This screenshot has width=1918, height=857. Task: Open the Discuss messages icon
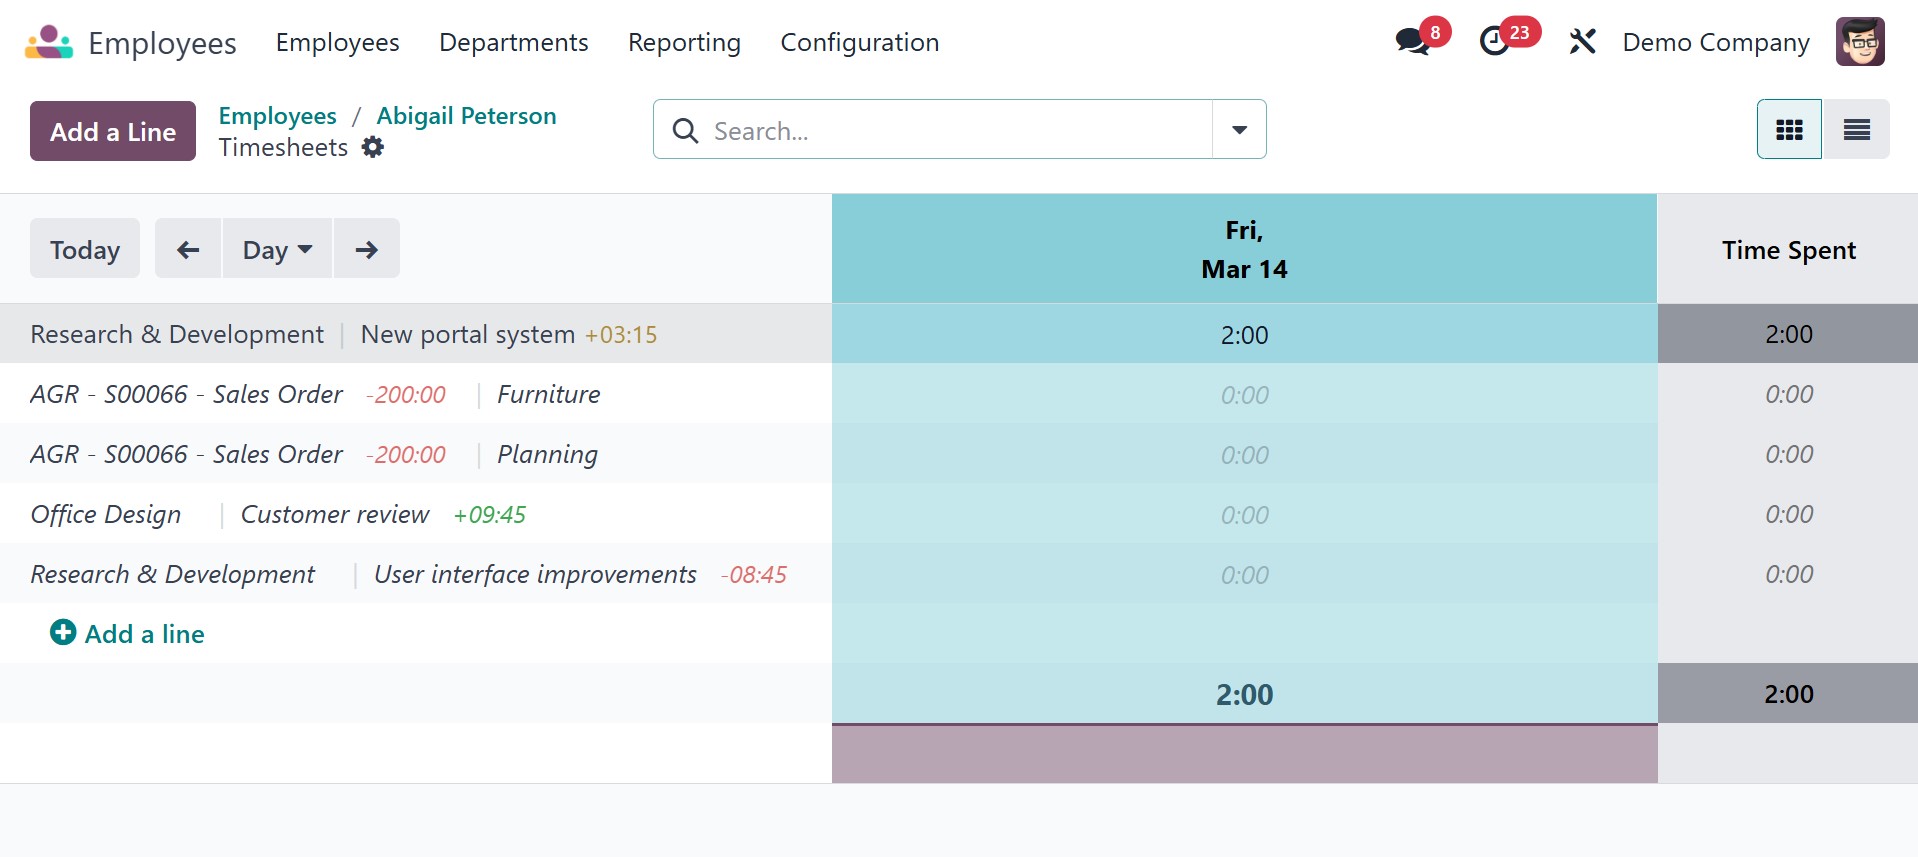[x=1412, y=42]
